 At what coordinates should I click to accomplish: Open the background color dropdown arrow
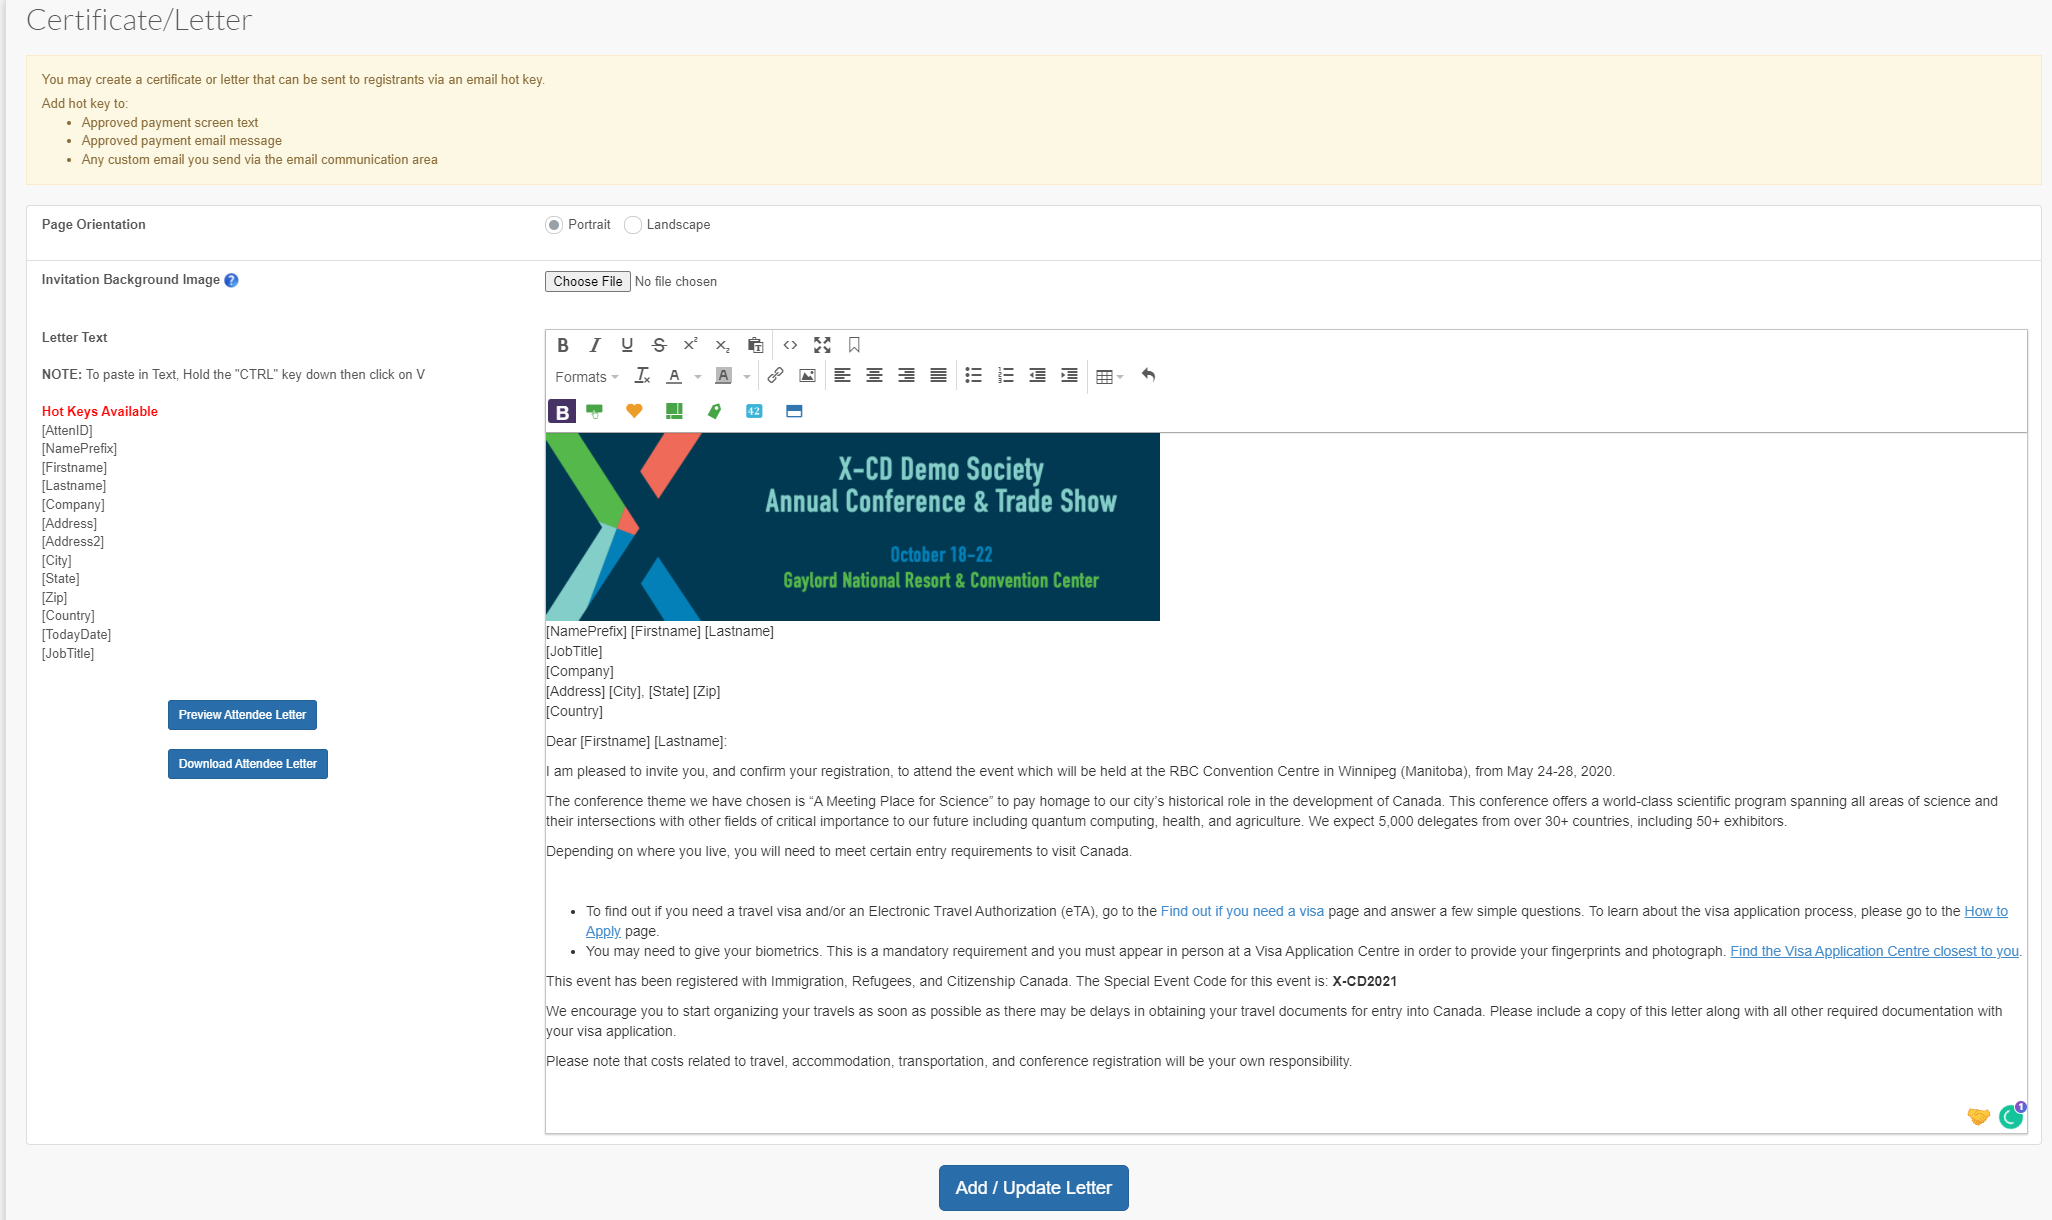tap(746, 377)
